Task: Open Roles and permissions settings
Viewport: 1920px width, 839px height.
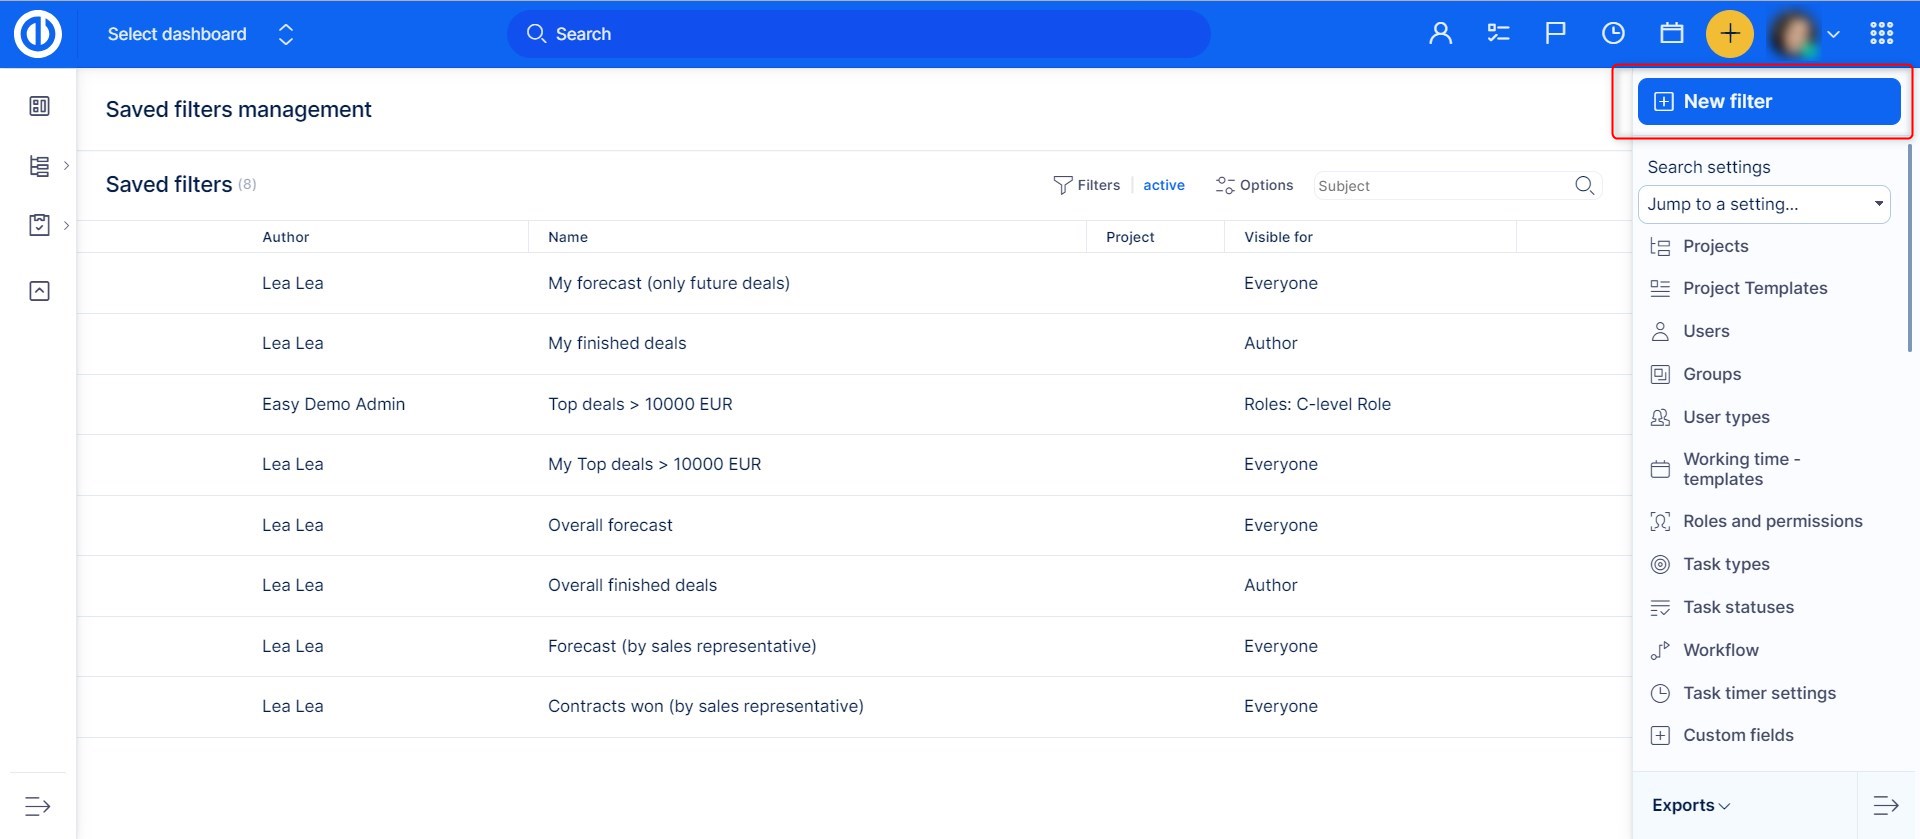Action: point(1772,521)
